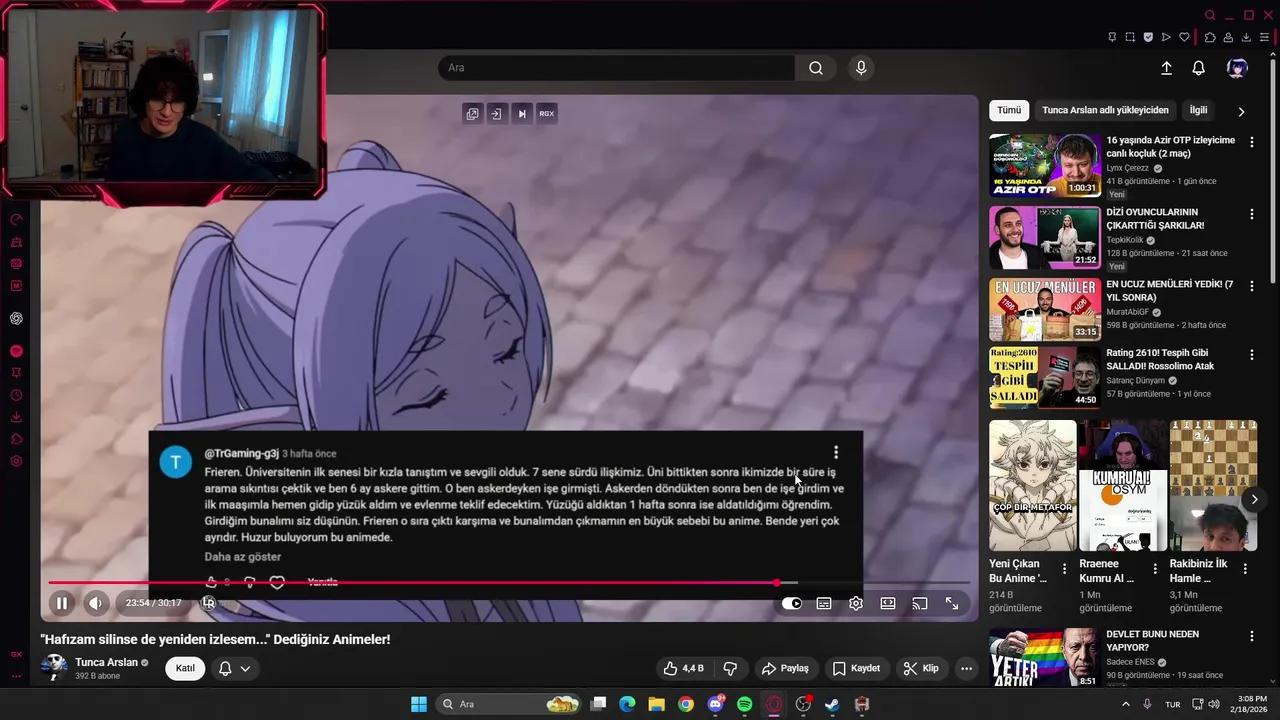Open the YouTube account avatar menu
Viewport: 1280px width, 720px height.
tap(1237, 68)
